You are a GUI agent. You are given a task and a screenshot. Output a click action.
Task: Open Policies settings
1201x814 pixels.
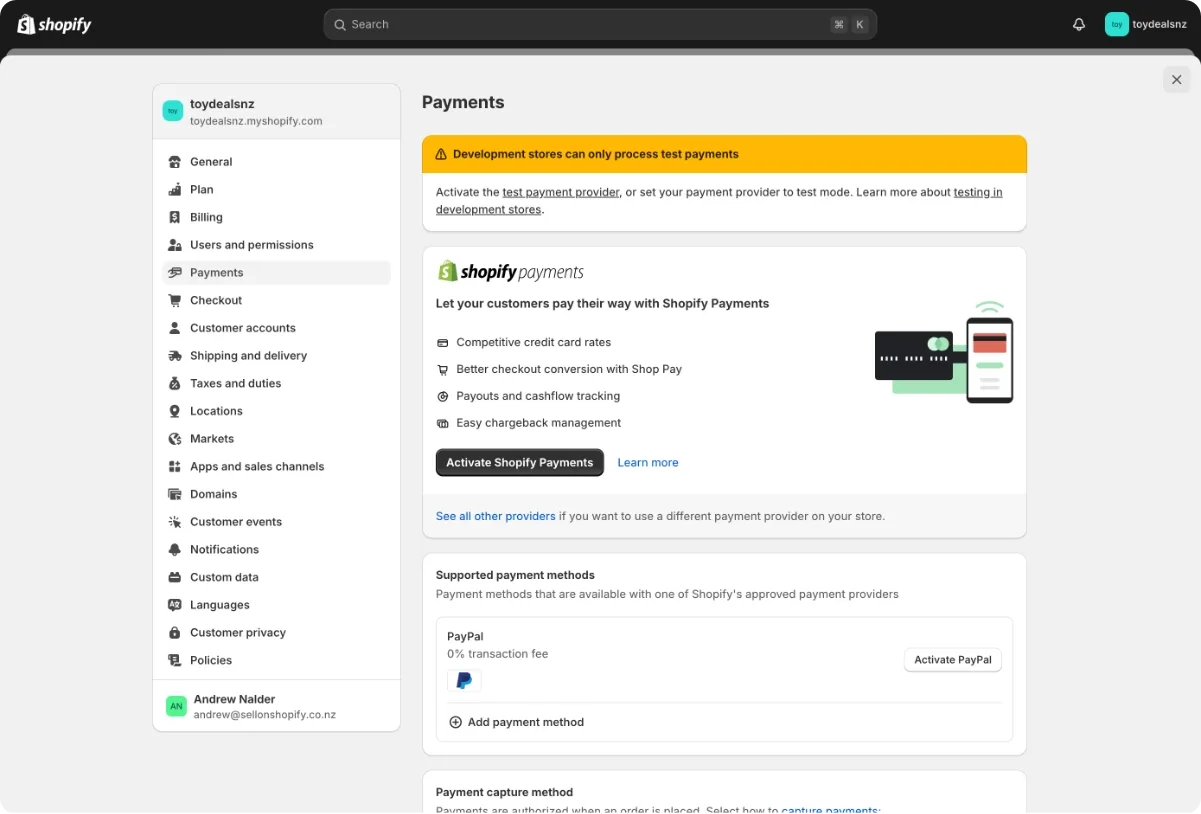coord(276,660)
